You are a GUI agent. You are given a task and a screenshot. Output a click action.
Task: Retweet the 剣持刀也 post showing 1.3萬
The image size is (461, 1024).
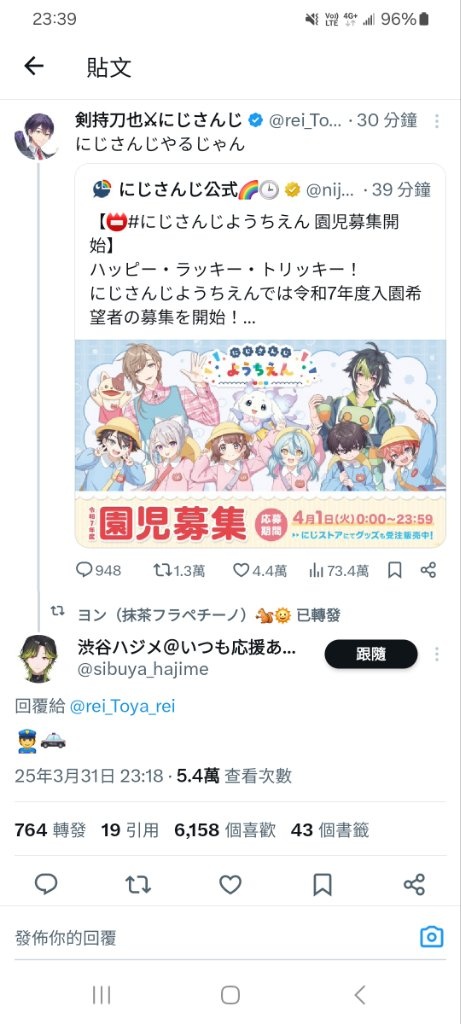click(x=179, y=570)
